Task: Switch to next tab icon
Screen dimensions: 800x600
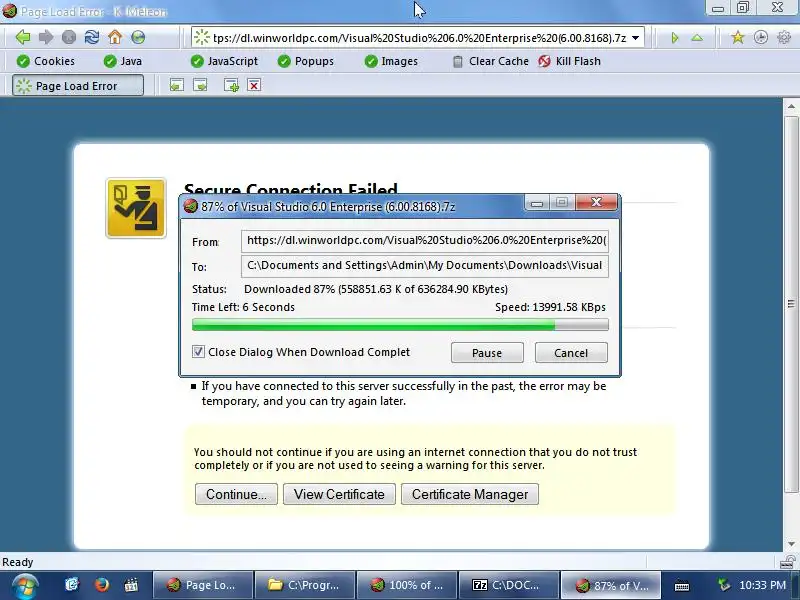Action: [200, 85]
